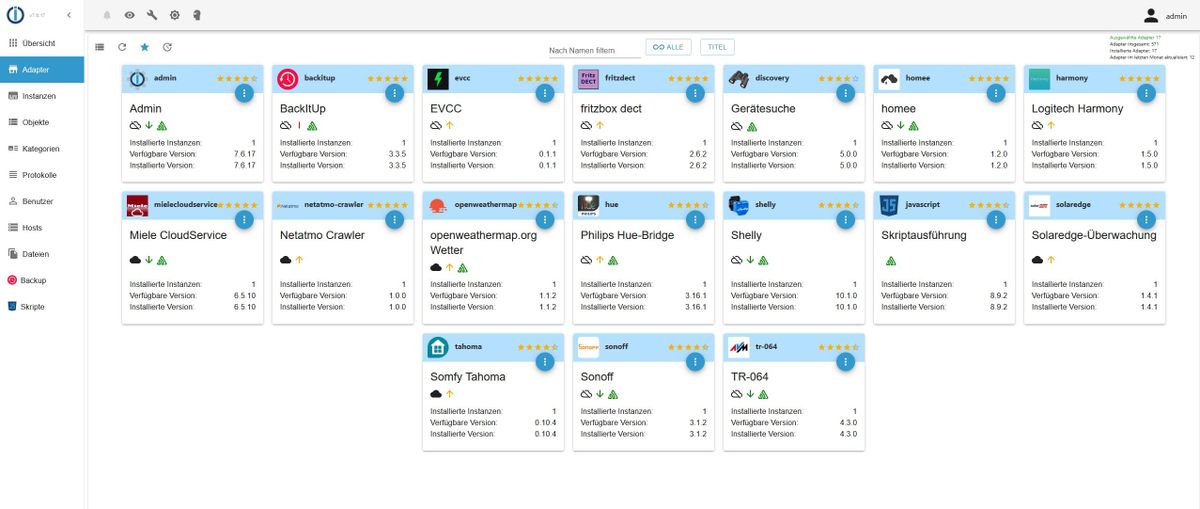
Task: Switch adapters to list view
Action: point(99,47)
